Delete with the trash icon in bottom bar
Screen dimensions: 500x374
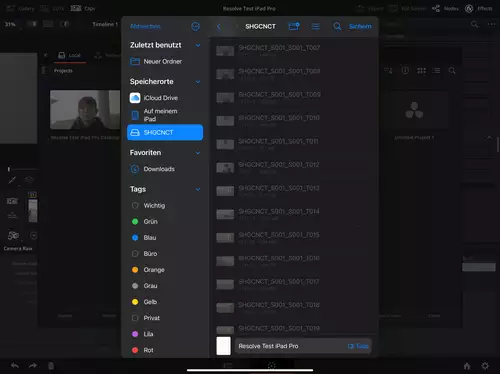tap(51, 366)
